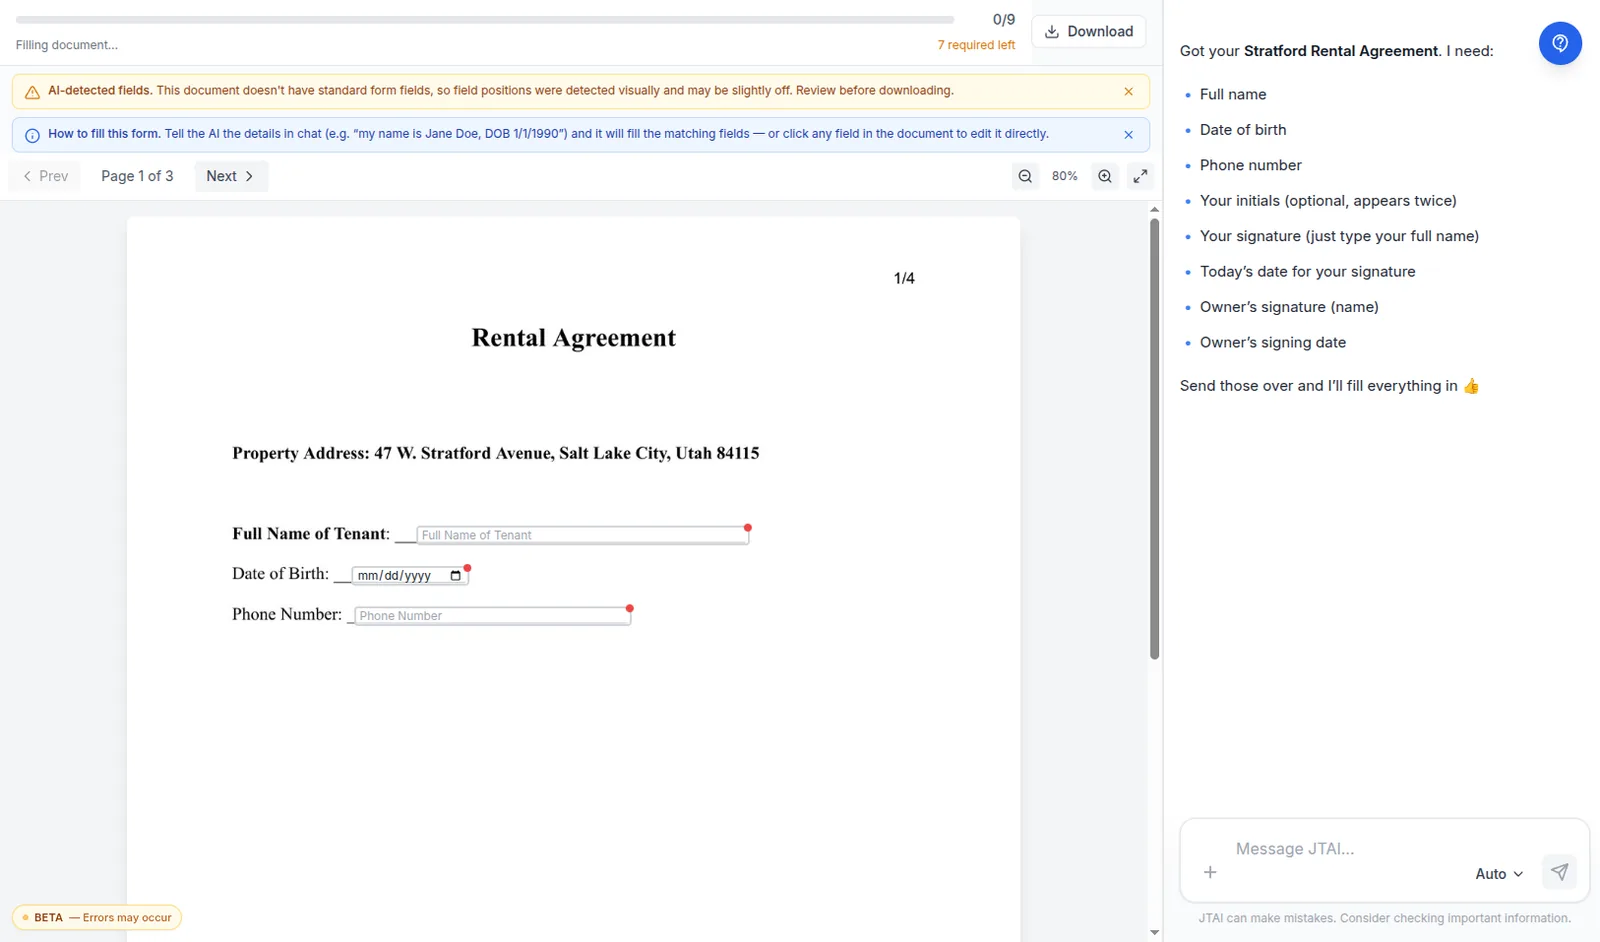This screenshot has width=1600, height=942.
Task: Zoom out the document
Action: click(1025, 176)
